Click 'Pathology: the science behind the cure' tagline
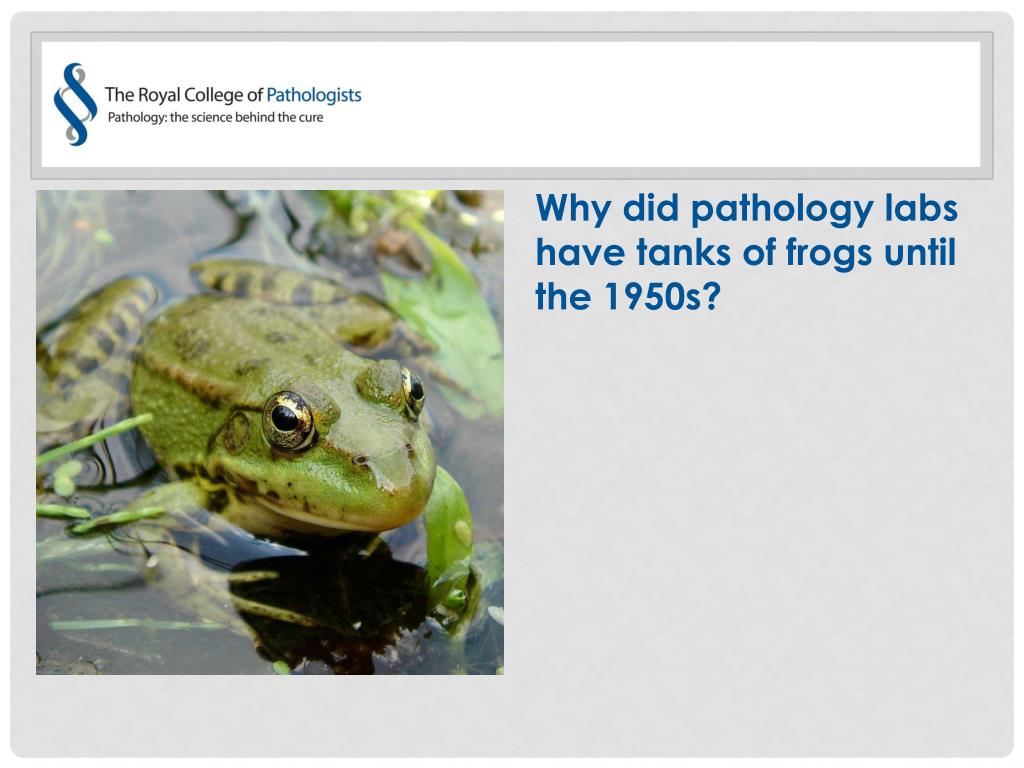This screenshot has width=1024, height=768. click(x=215, y=118)
